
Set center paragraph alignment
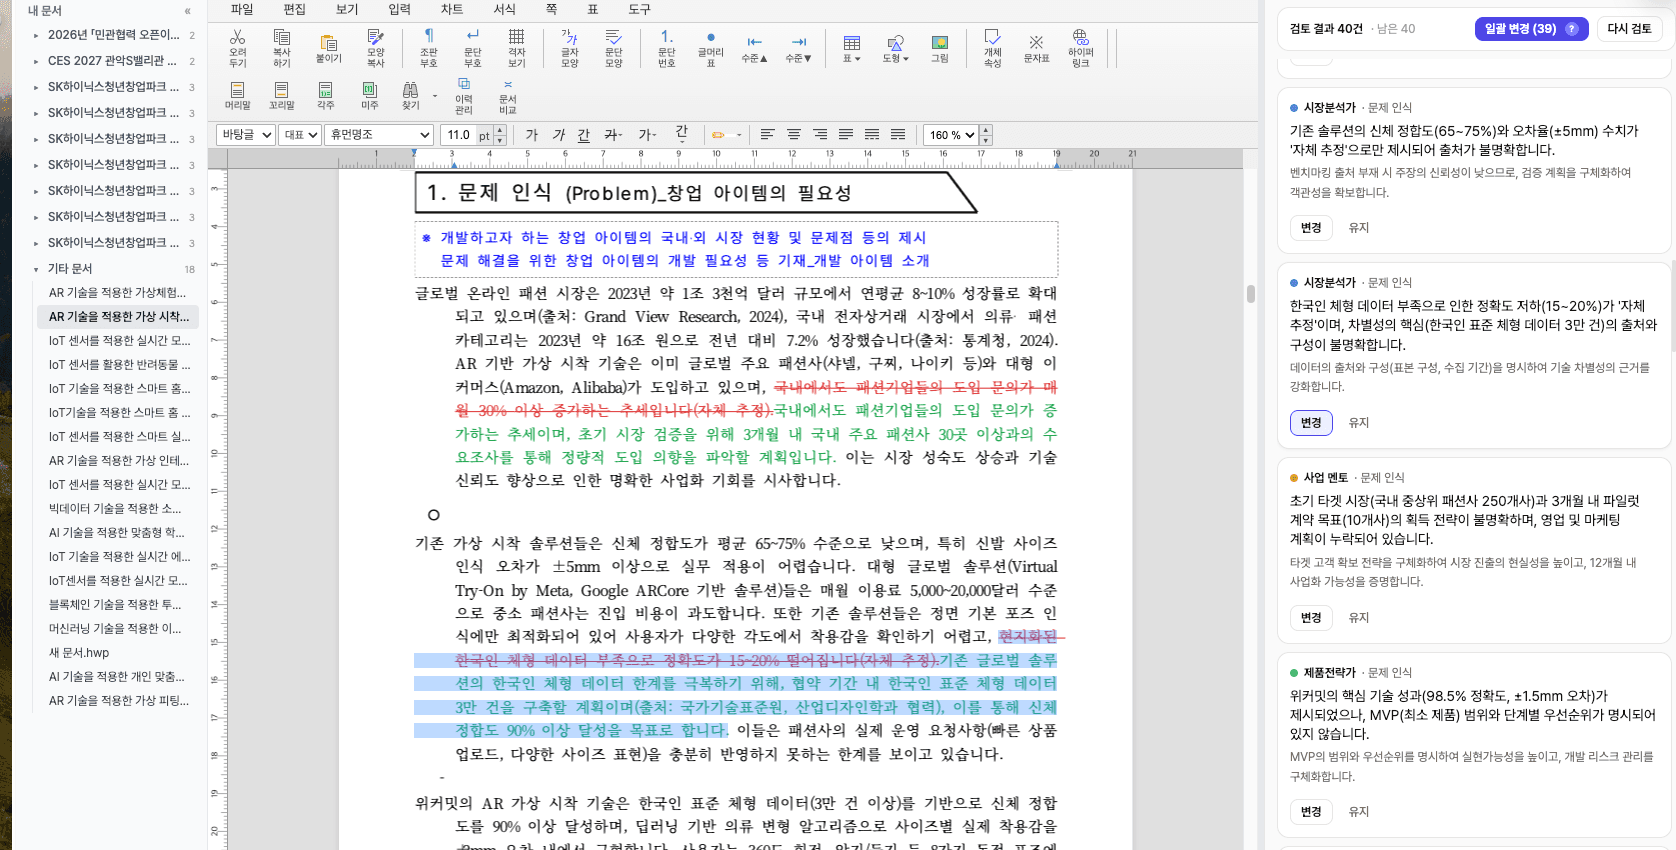pyautogui.click(x=794, y=134)
